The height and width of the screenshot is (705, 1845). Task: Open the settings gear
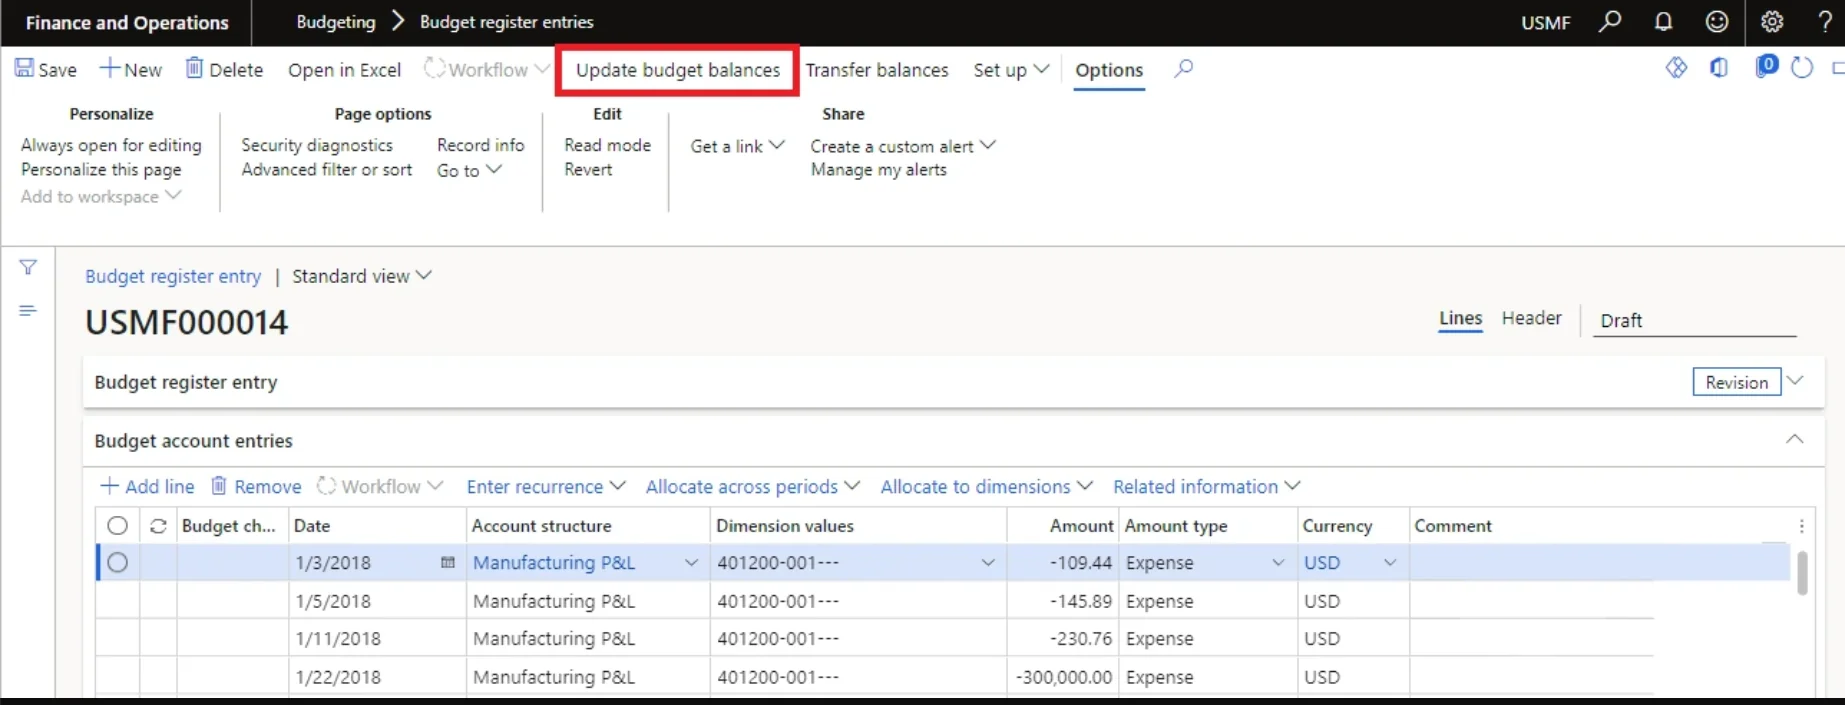click(x=1772, y=21)
